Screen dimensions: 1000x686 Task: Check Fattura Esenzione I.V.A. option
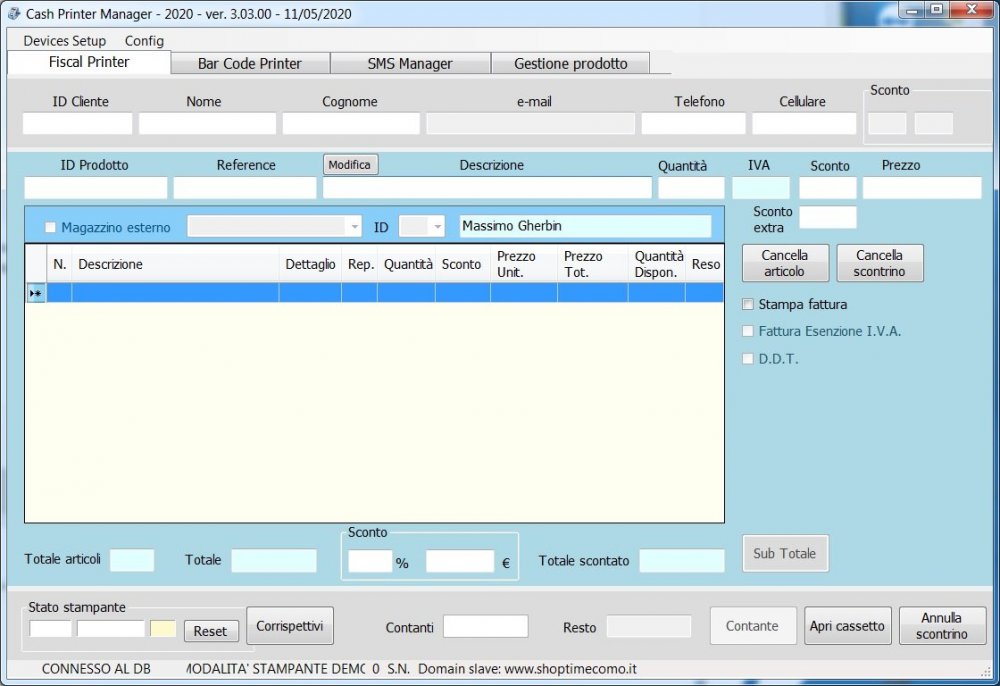(x=748, y=331)
